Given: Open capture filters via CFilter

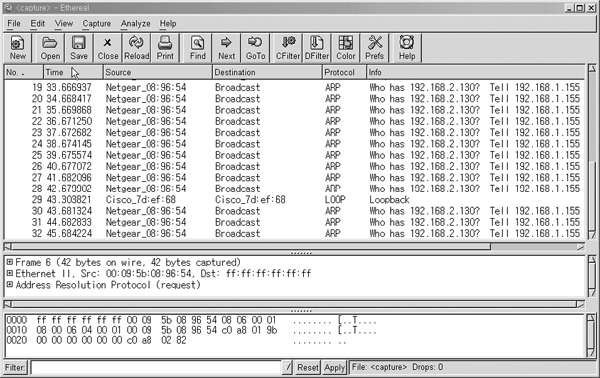Looking at the screenshot, I should pyautogui.click(x=288, y=47).
